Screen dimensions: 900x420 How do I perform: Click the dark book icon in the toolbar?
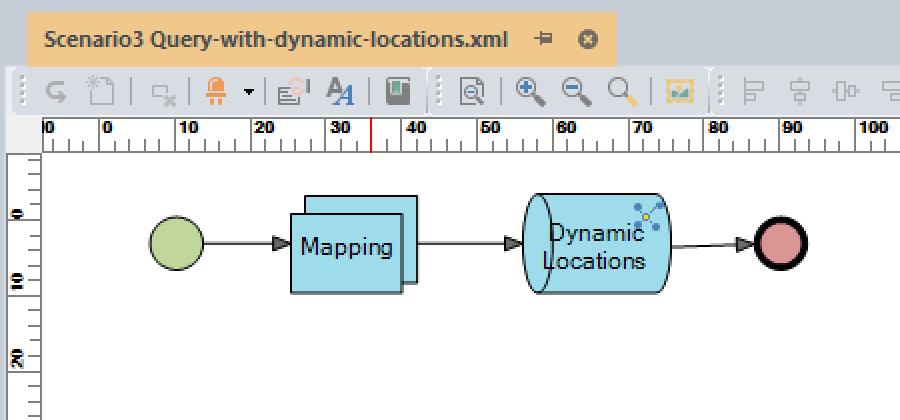coord(398,92)
